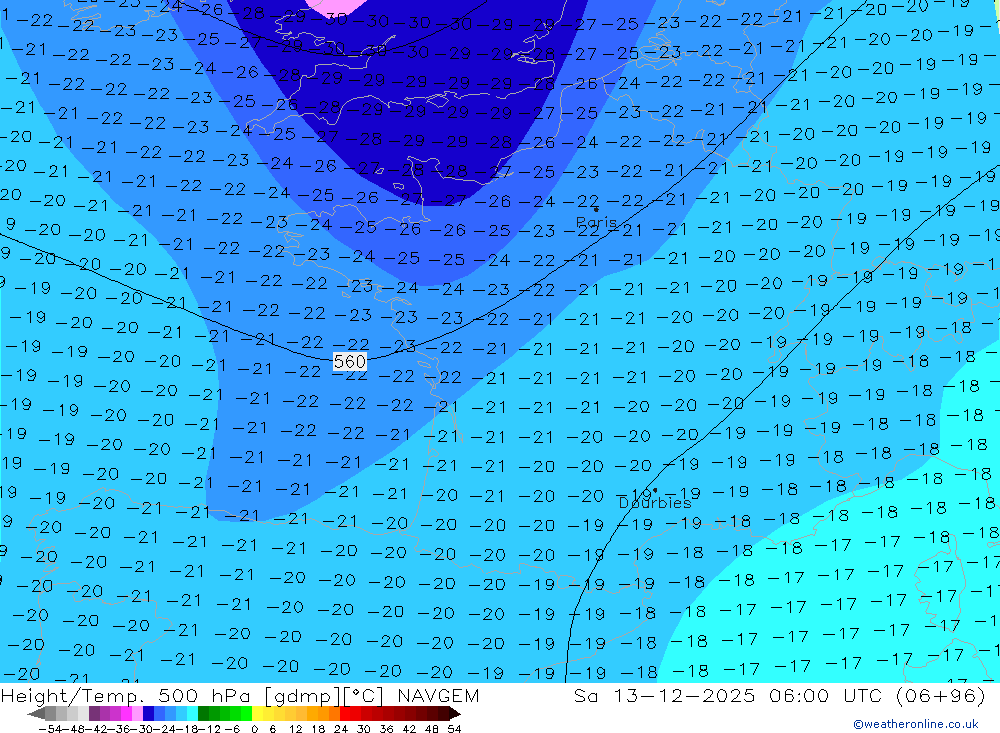Click the black dot marking Paris

click(596, 209)
